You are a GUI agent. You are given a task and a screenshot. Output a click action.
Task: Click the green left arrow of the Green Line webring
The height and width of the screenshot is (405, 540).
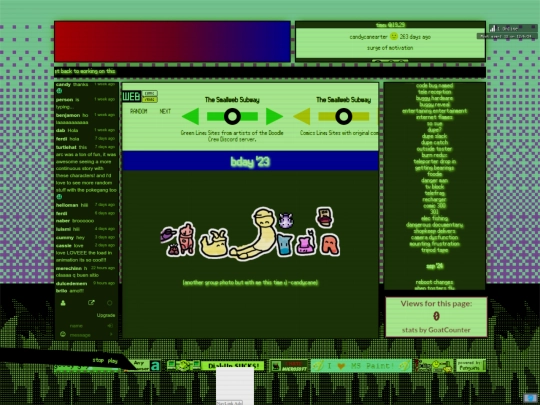coord(190,116)
